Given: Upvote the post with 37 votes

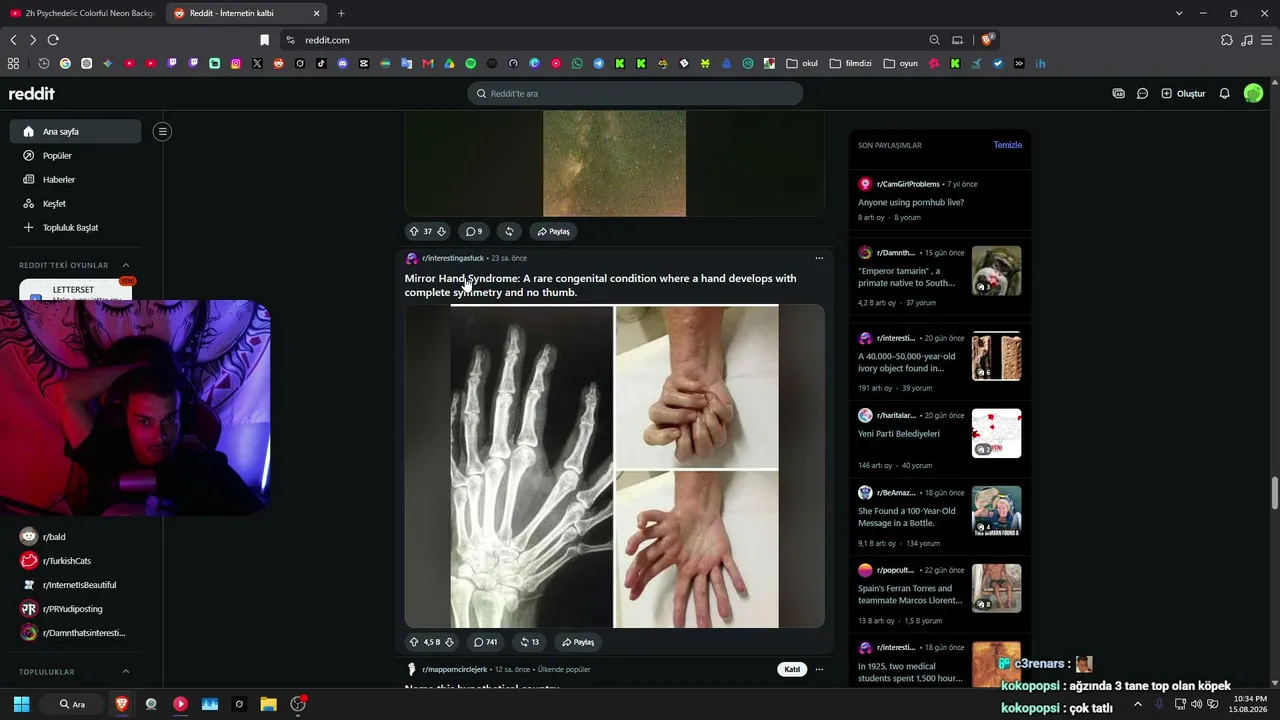Looking at the screenshot, I should point(414,231).
